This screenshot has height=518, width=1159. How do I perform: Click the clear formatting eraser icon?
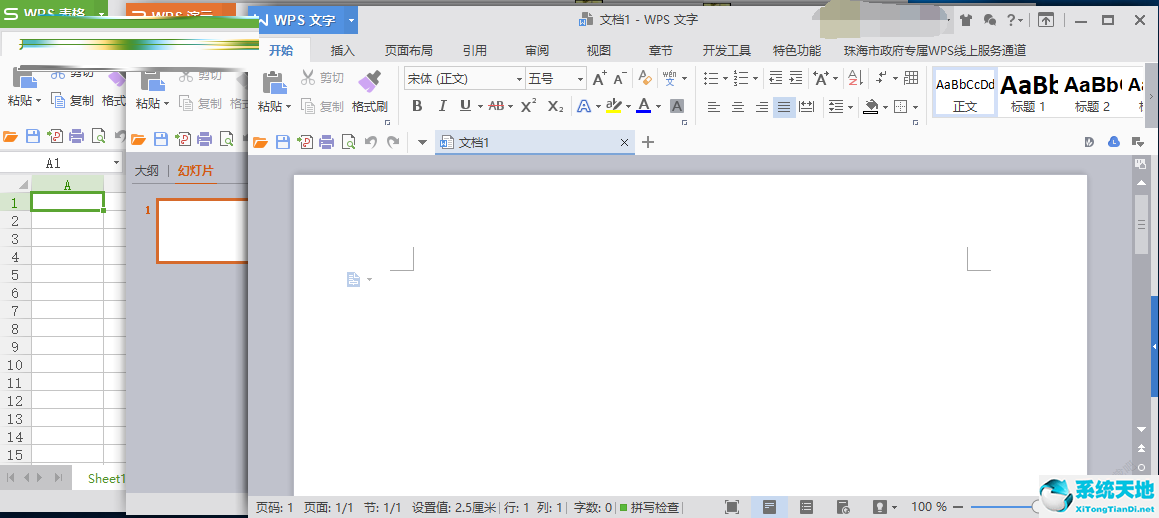(644, 78)
